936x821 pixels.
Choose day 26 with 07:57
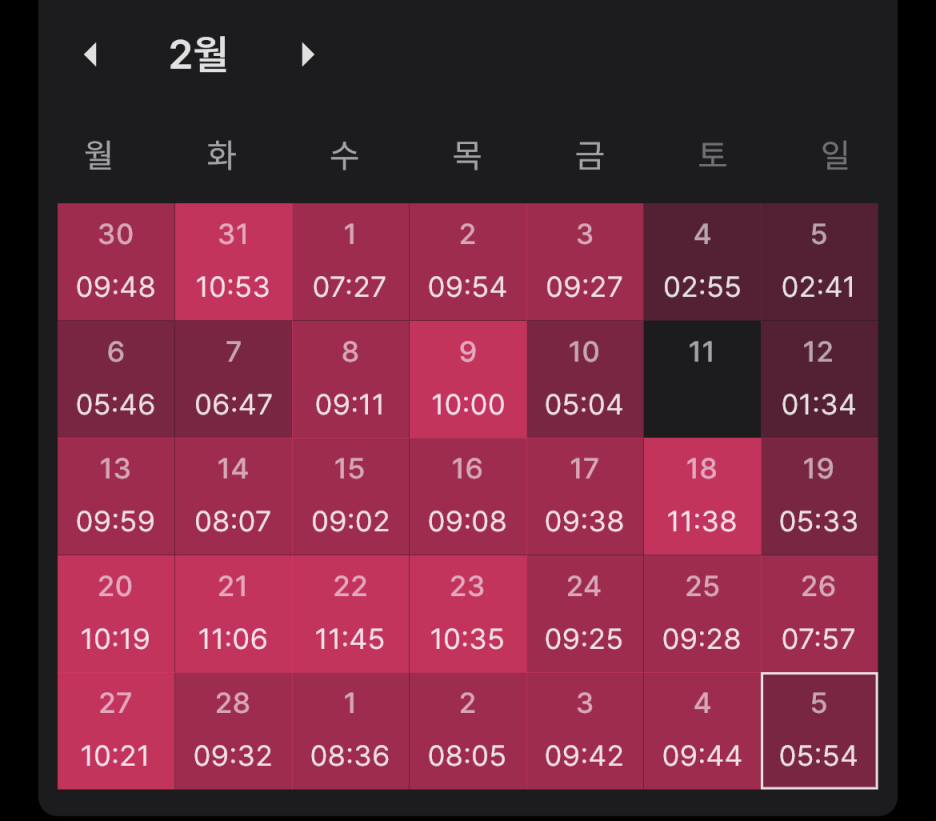pos(819,613)
